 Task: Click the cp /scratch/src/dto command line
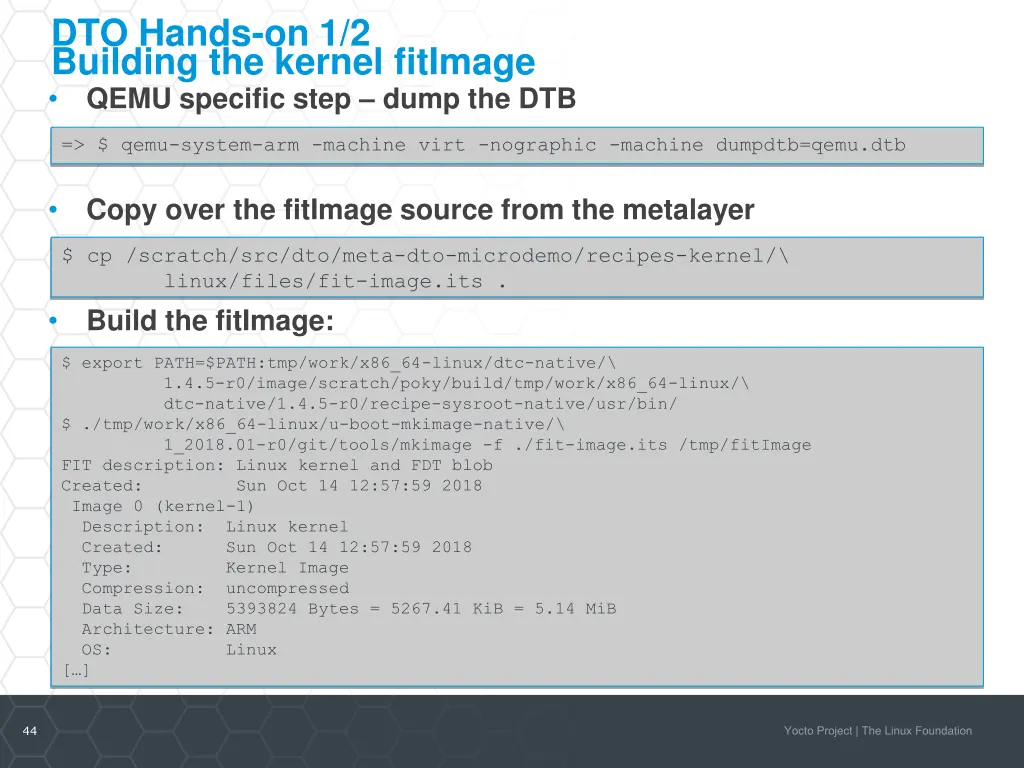(x=425, y=255)
